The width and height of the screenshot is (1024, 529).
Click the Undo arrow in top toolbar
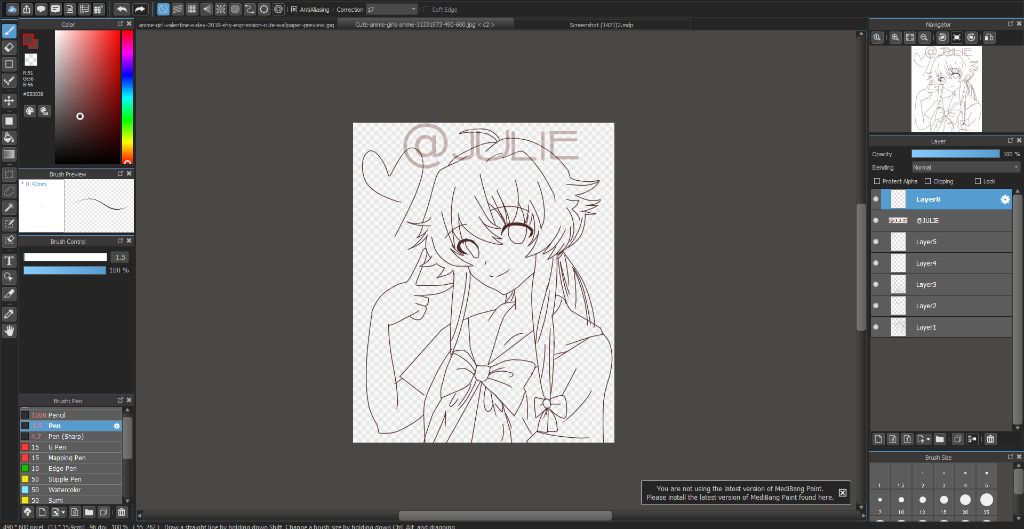121,9
